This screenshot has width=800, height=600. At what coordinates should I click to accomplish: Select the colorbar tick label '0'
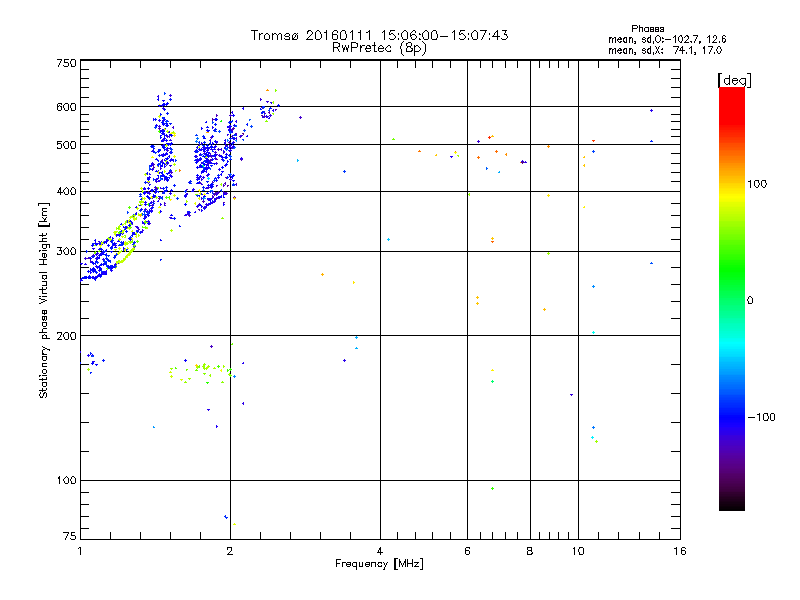750,301
